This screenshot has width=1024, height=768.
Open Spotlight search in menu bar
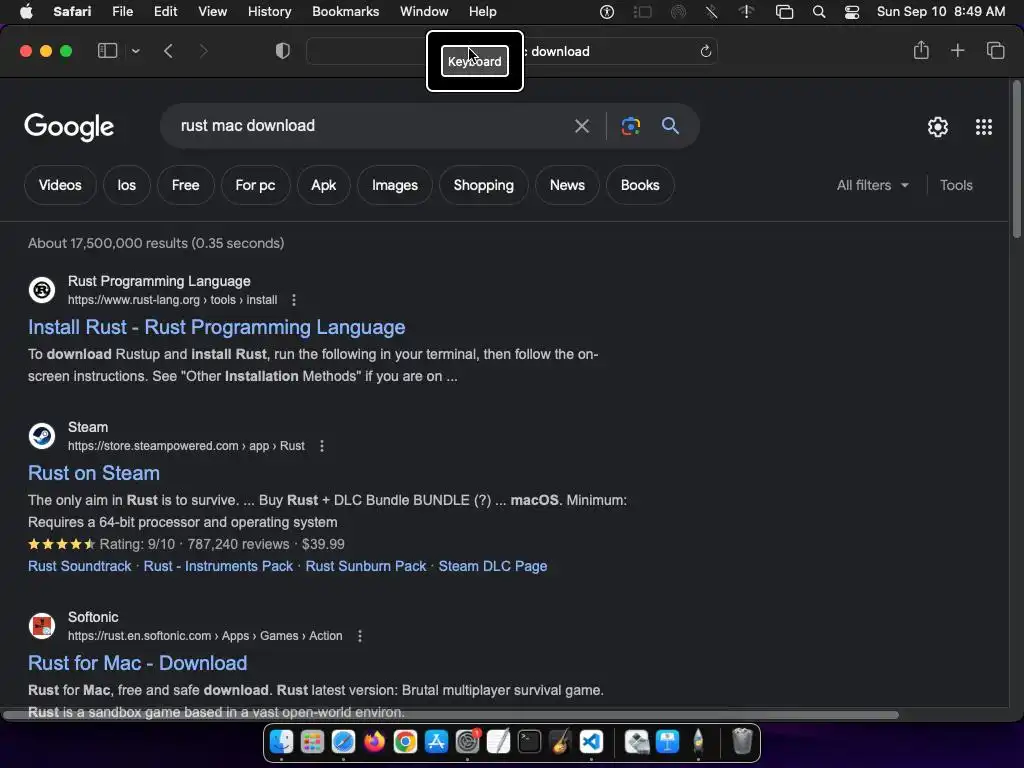coord(818,12)
